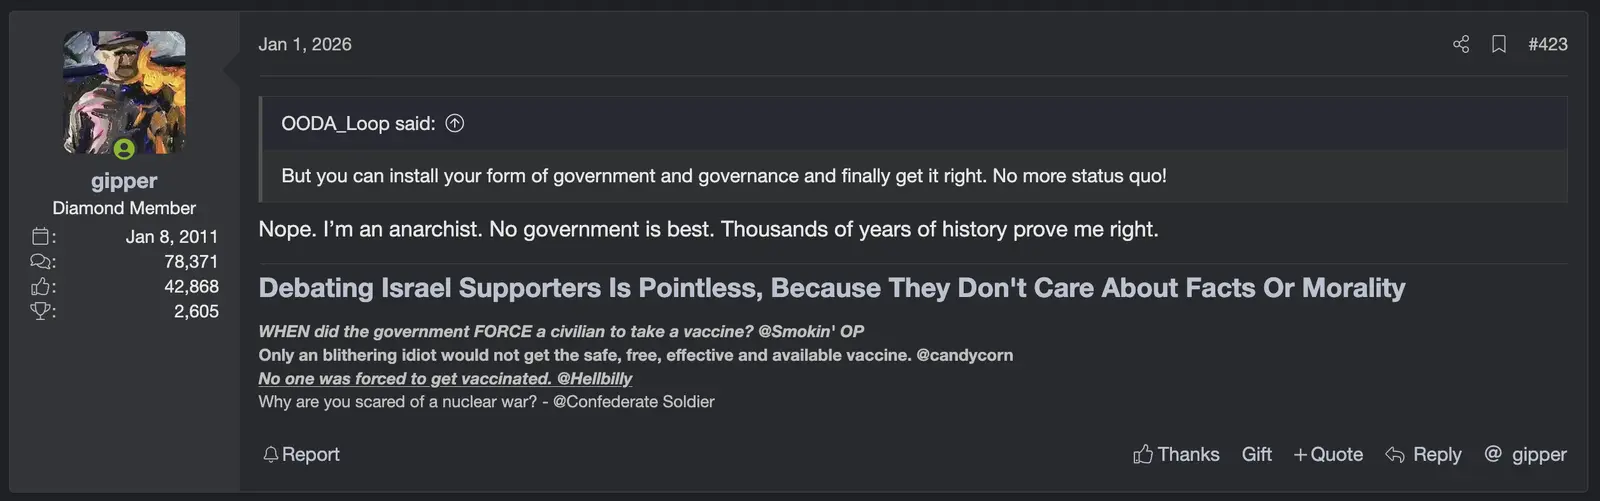The height and width of the screenshot is (501, 1600).
Task: Open gipper's username profile link
Action: (124, 181)
